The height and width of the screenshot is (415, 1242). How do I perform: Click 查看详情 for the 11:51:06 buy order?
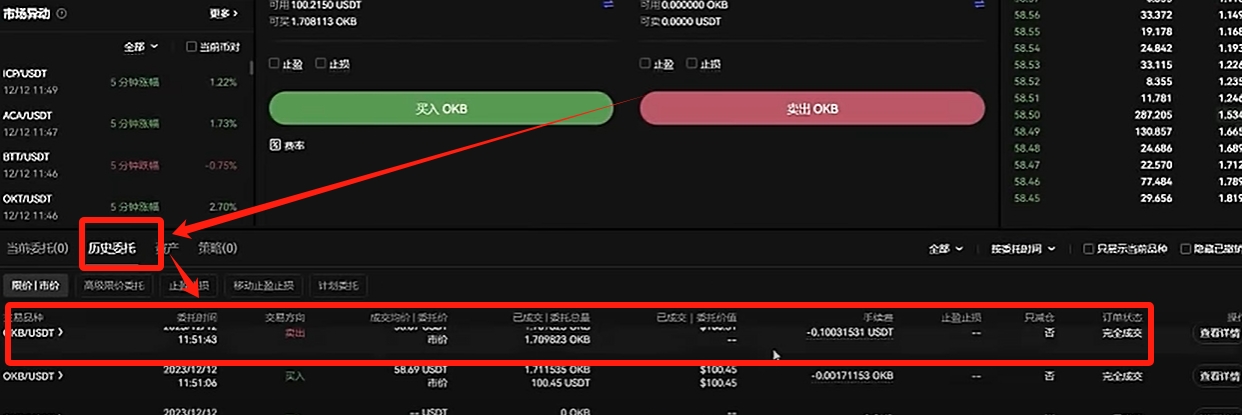click(1217, 376)
